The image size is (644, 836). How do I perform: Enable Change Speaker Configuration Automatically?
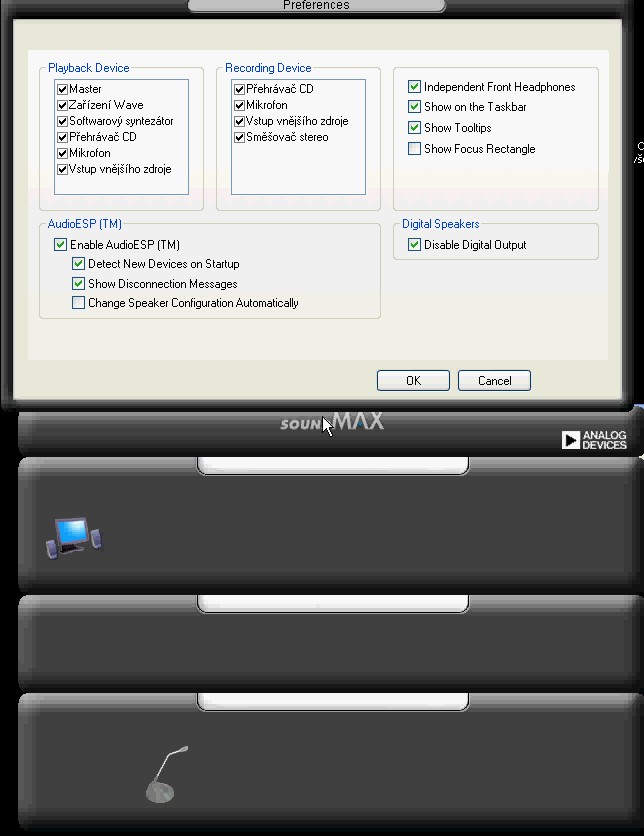point(78,303)
